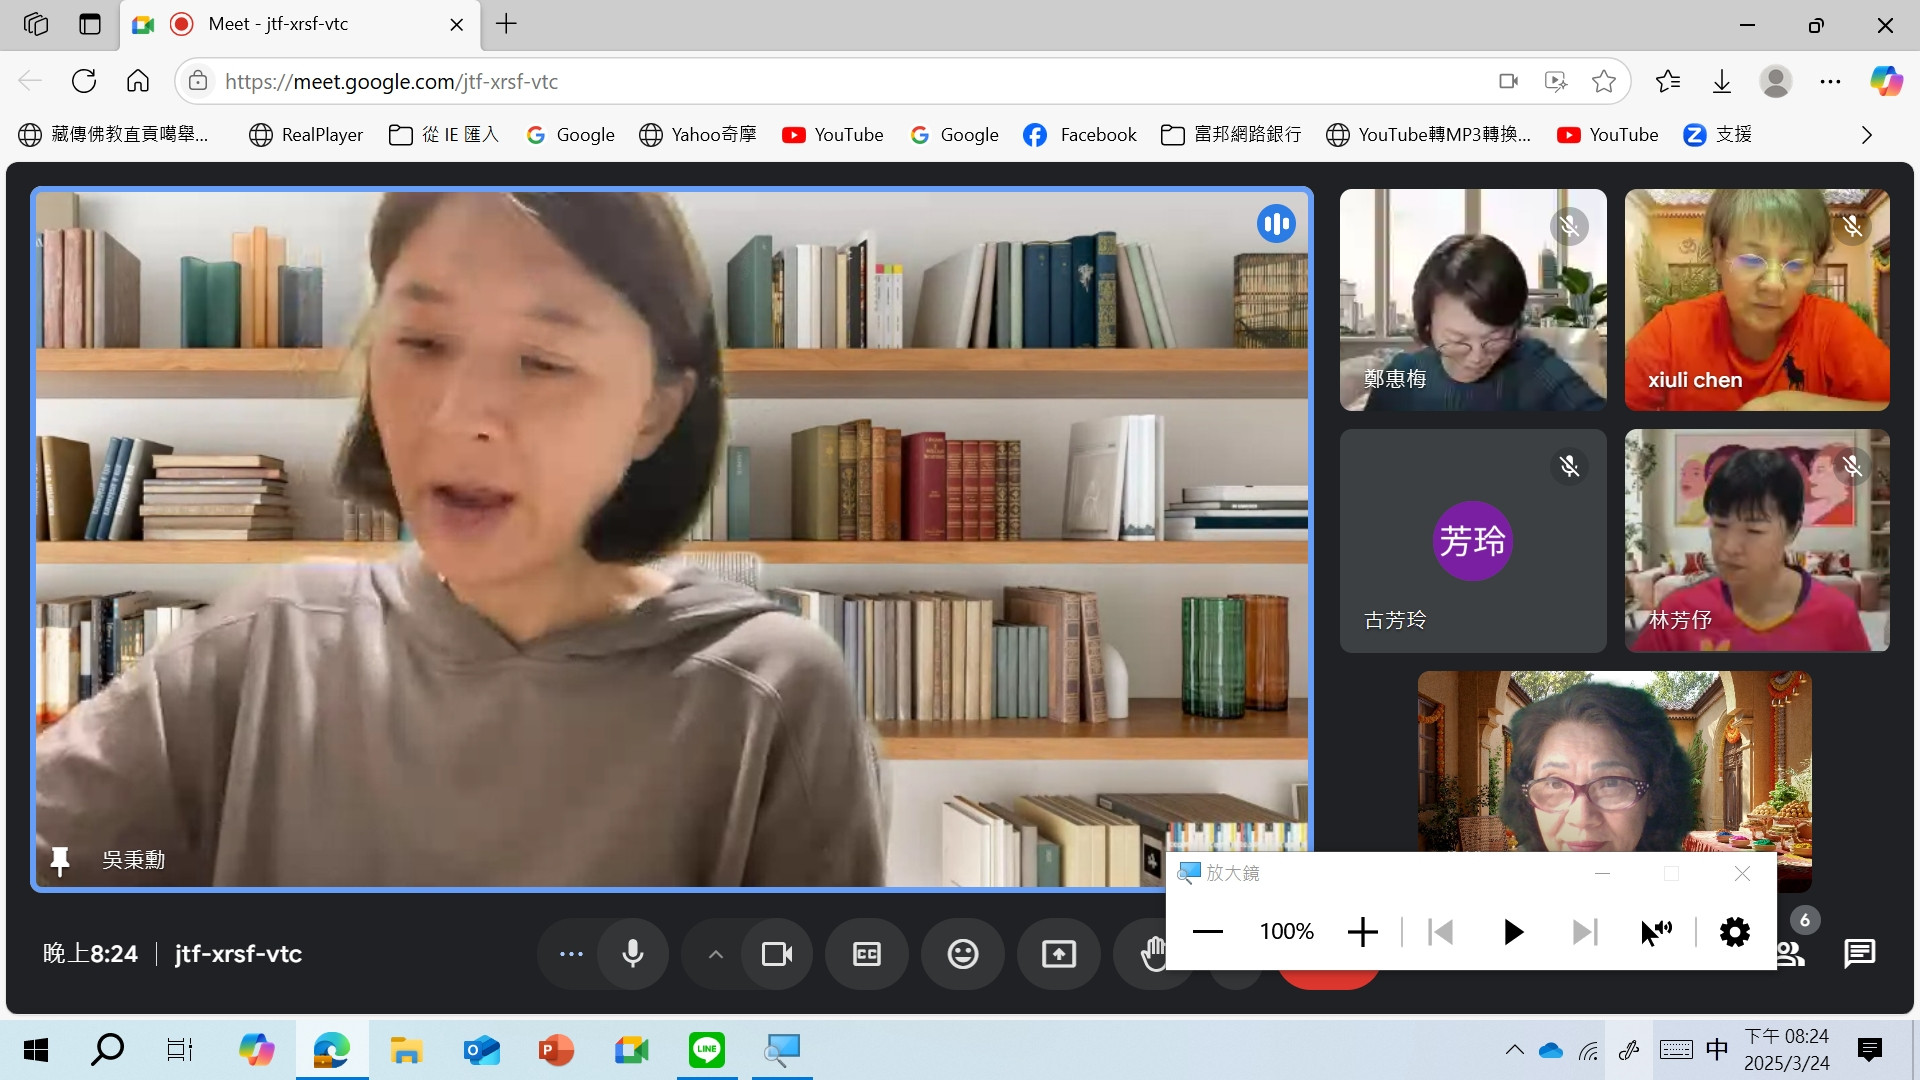
Task: Toggle closed captions CC button
Action: tap(866, 954)
